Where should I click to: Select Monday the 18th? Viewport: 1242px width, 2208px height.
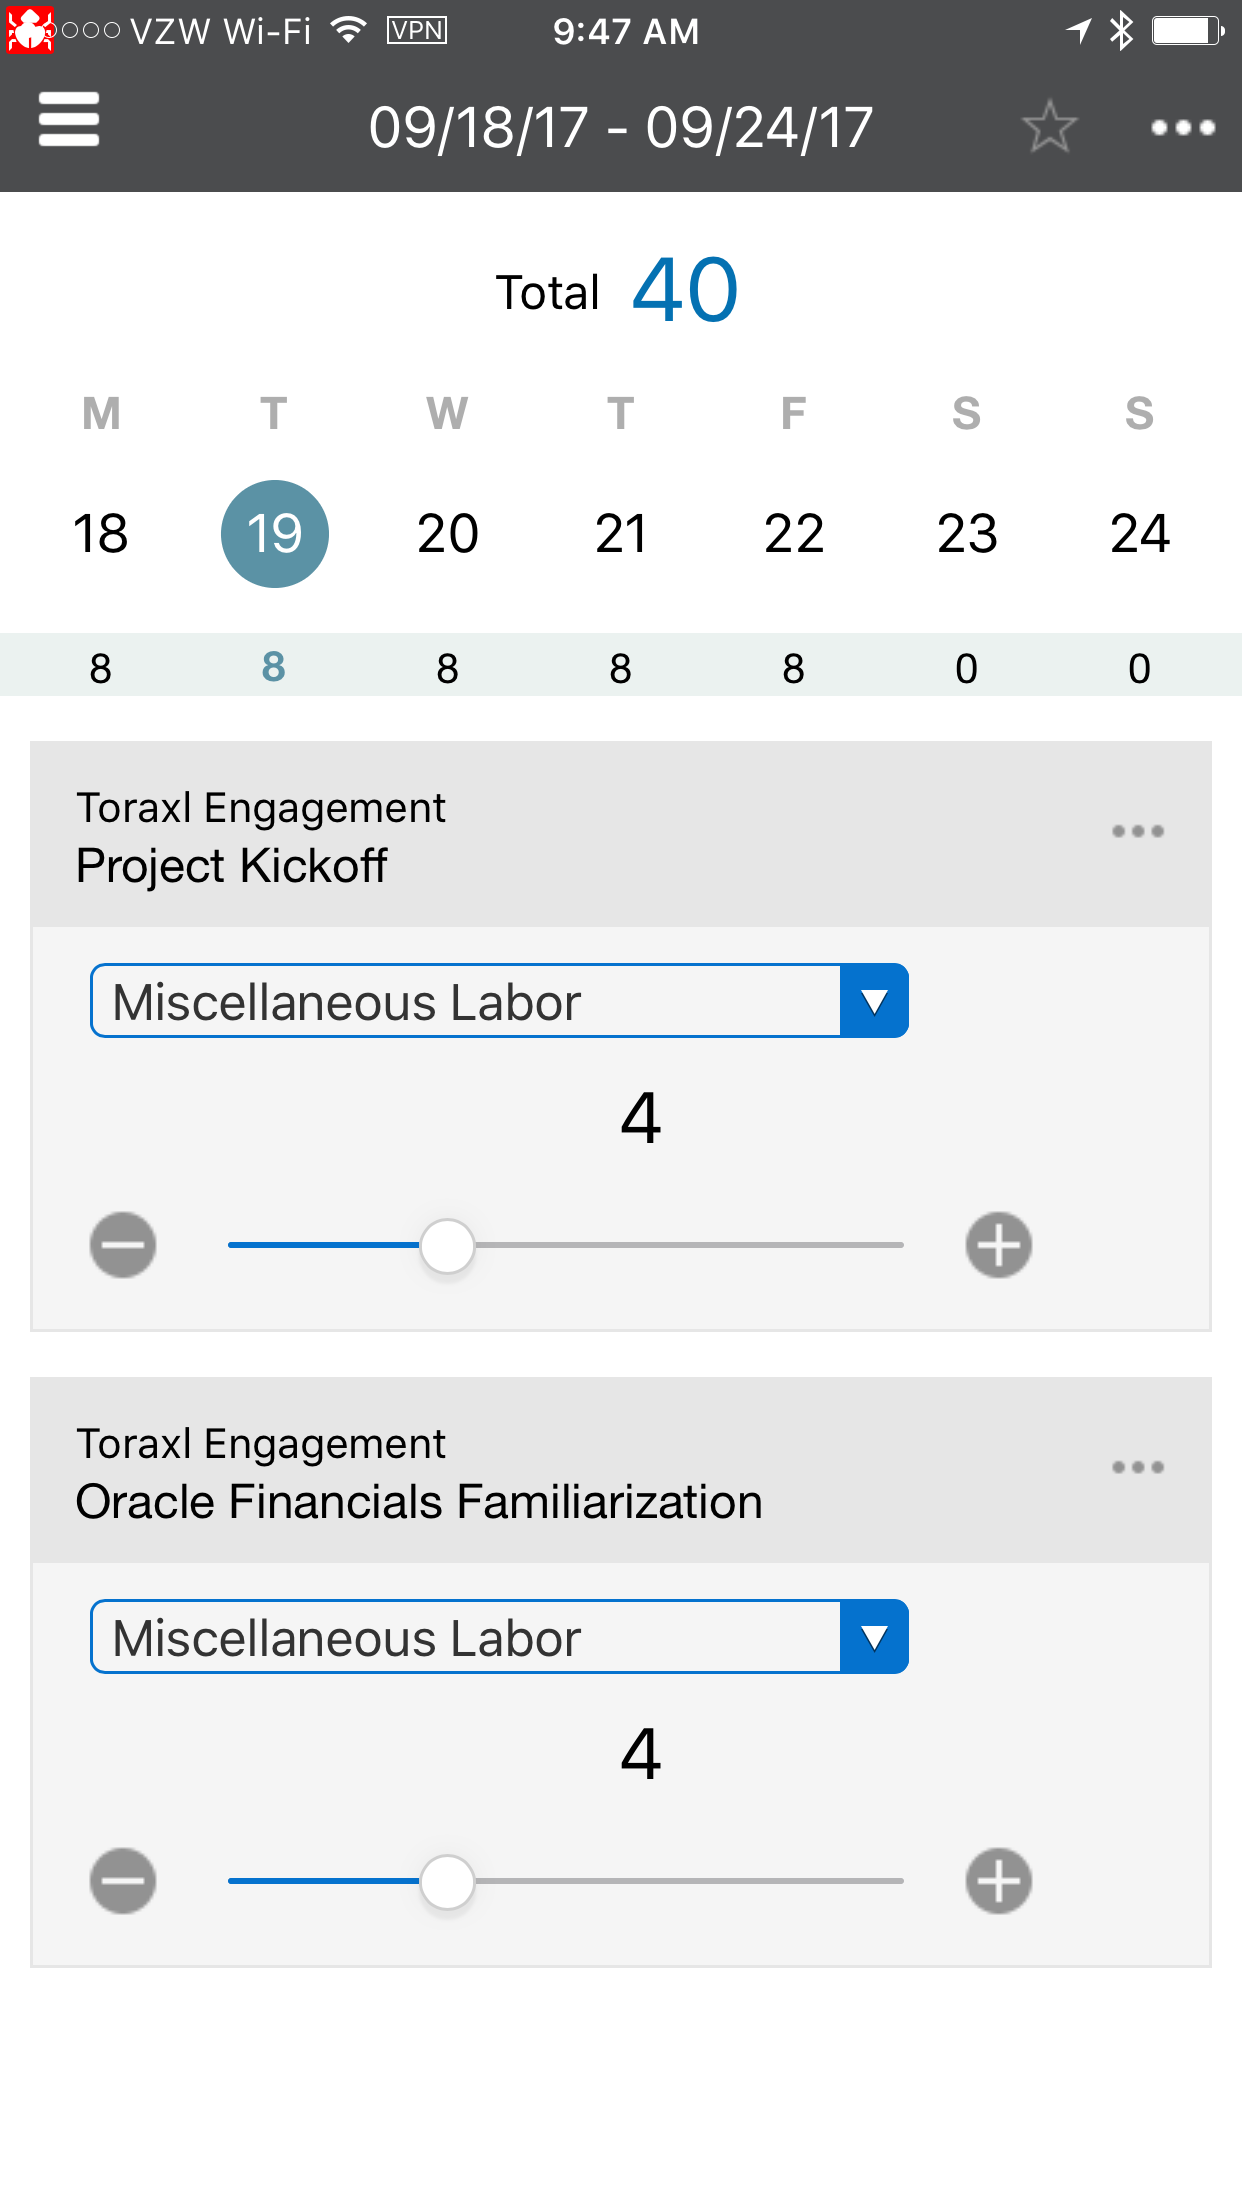pyautogui.click(x=101, y=533)
